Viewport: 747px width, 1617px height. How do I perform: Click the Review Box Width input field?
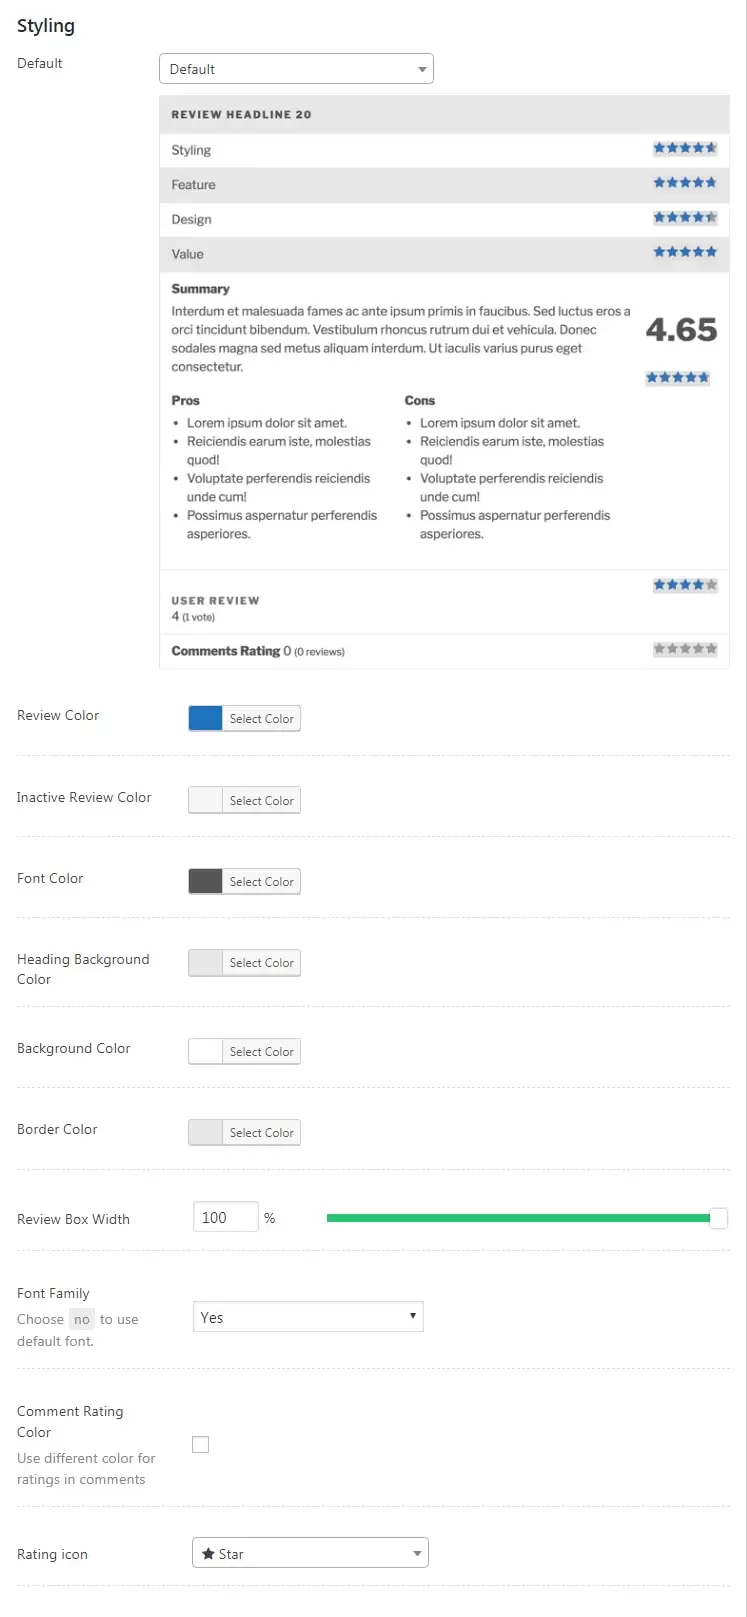225,1218
